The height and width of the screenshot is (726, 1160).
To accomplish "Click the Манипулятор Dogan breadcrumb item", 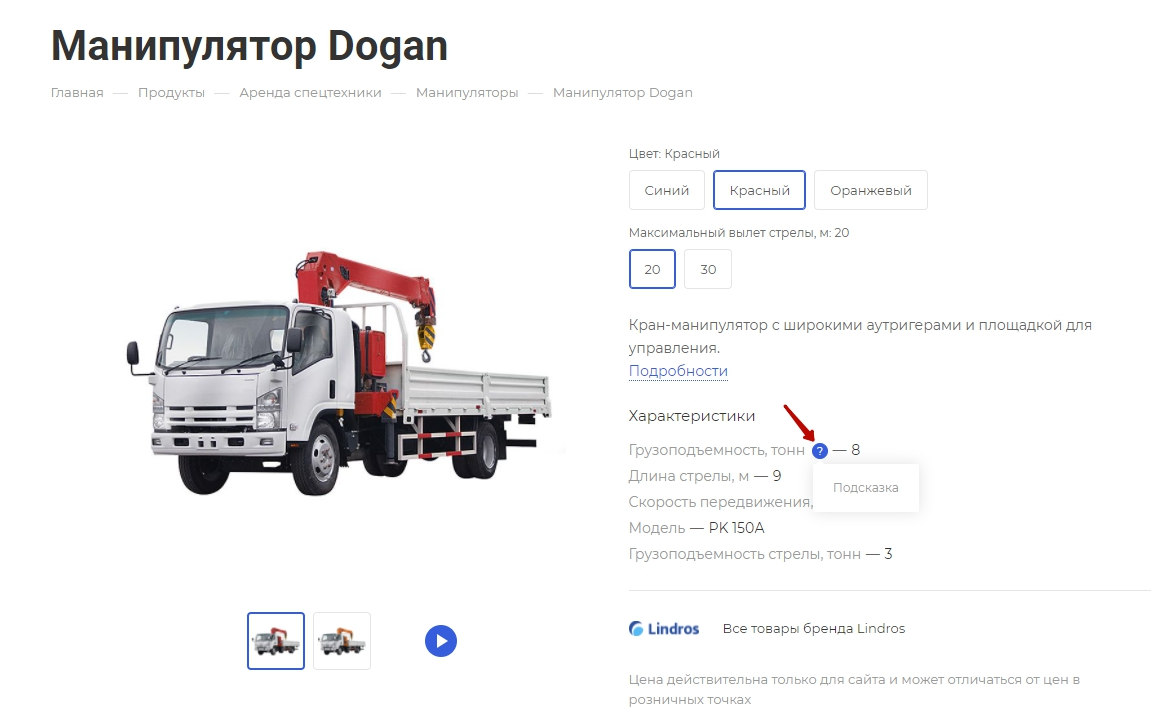I will (622, 93).
